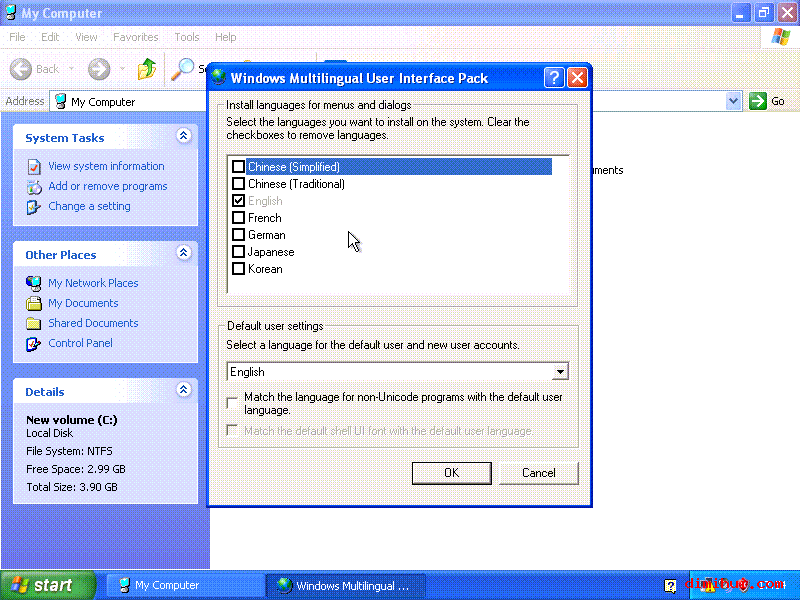Click the My Network Places icon
This screenshot has width=800, height=600.
tap(34, 283)
